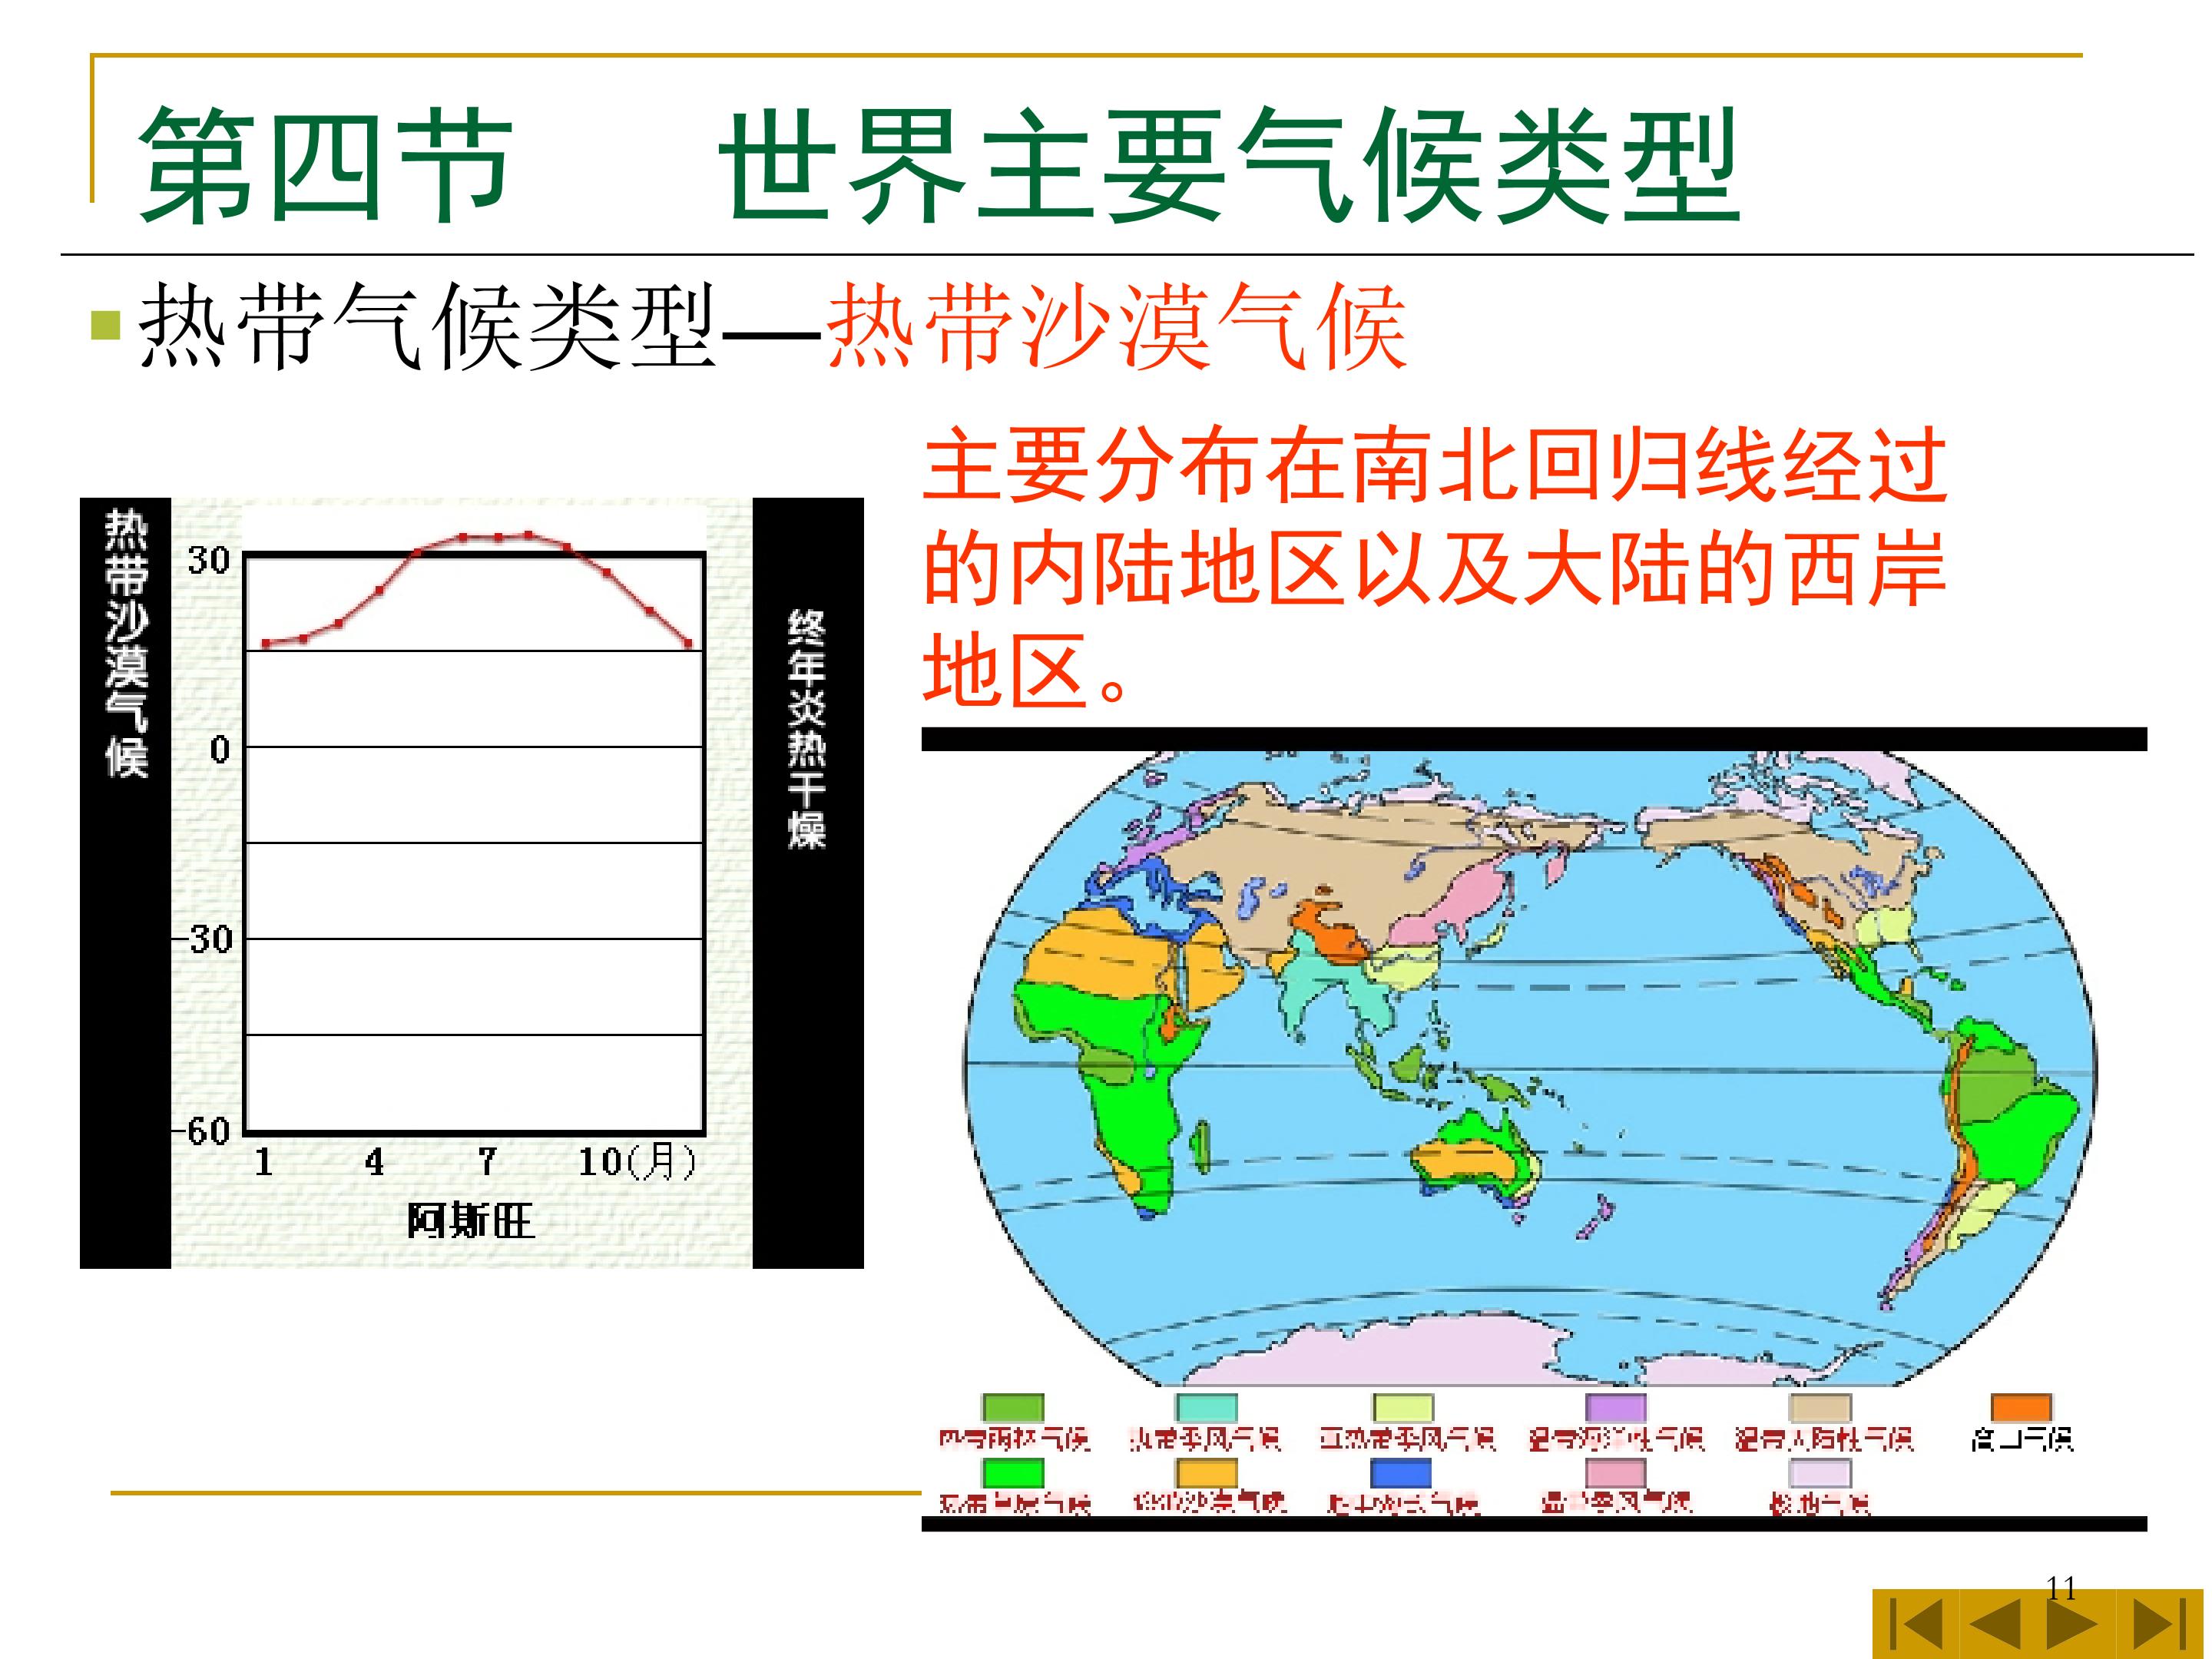
Task: Click the tan 温带大陆性气候 legend swatch
Action: click(1820, 1408)
